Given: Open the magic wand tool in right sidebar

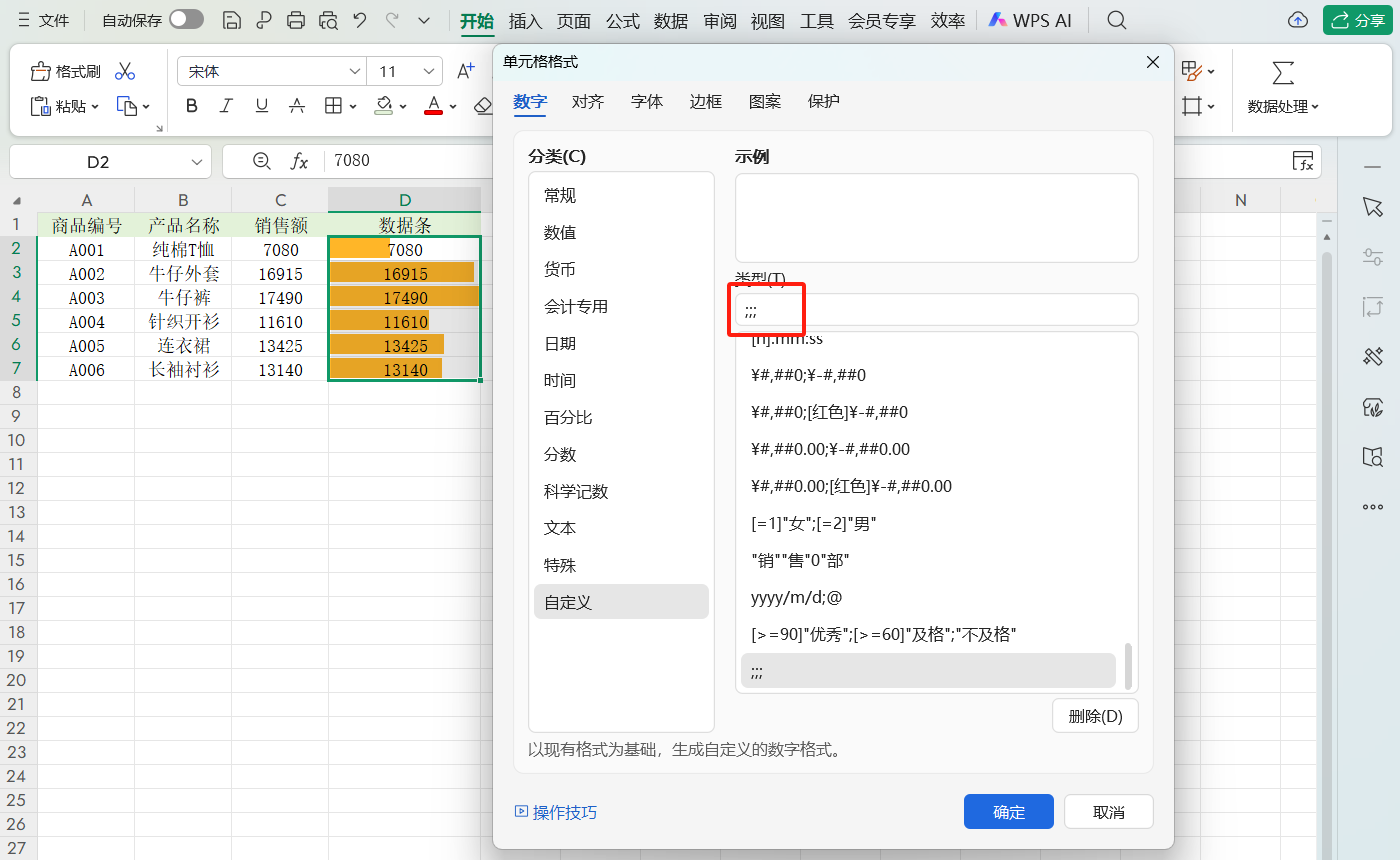Looking at the screenshot, I should tap(1372, 357).
